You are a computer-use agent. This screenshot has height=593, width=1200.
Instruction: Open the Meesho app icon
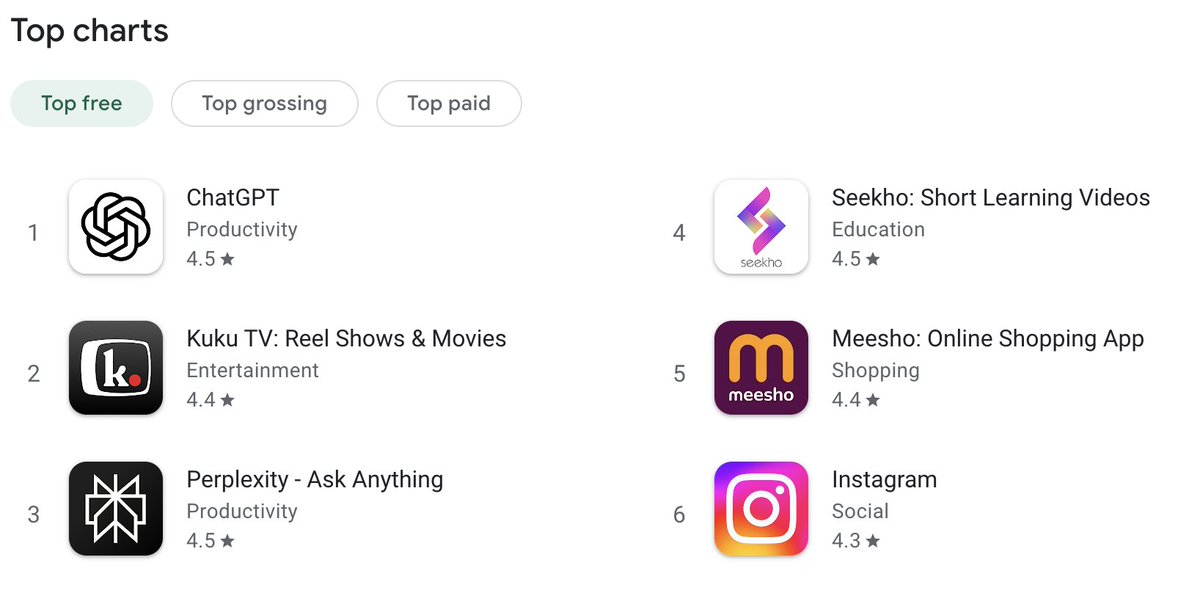pos(761,368)
